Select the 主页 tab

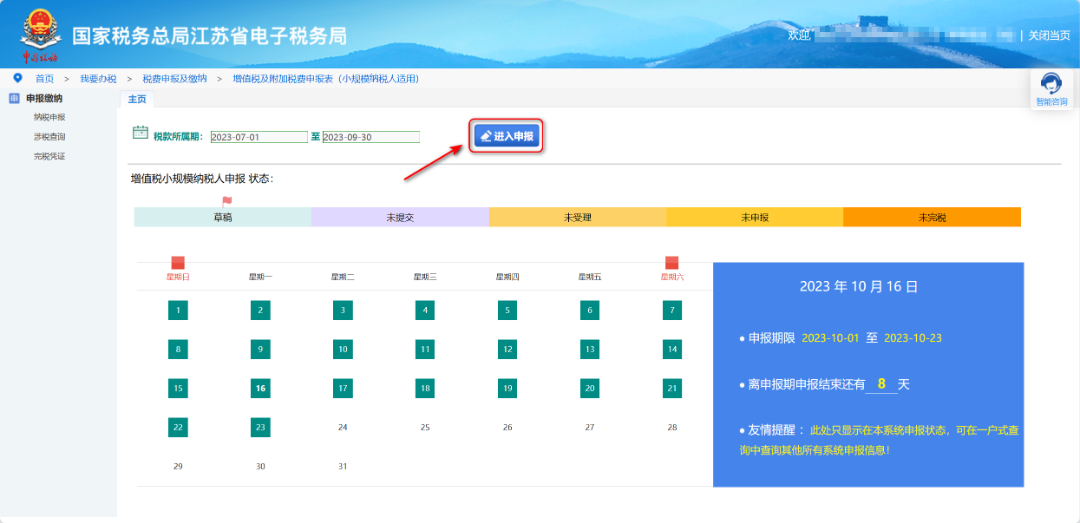(x=137, y=99)
